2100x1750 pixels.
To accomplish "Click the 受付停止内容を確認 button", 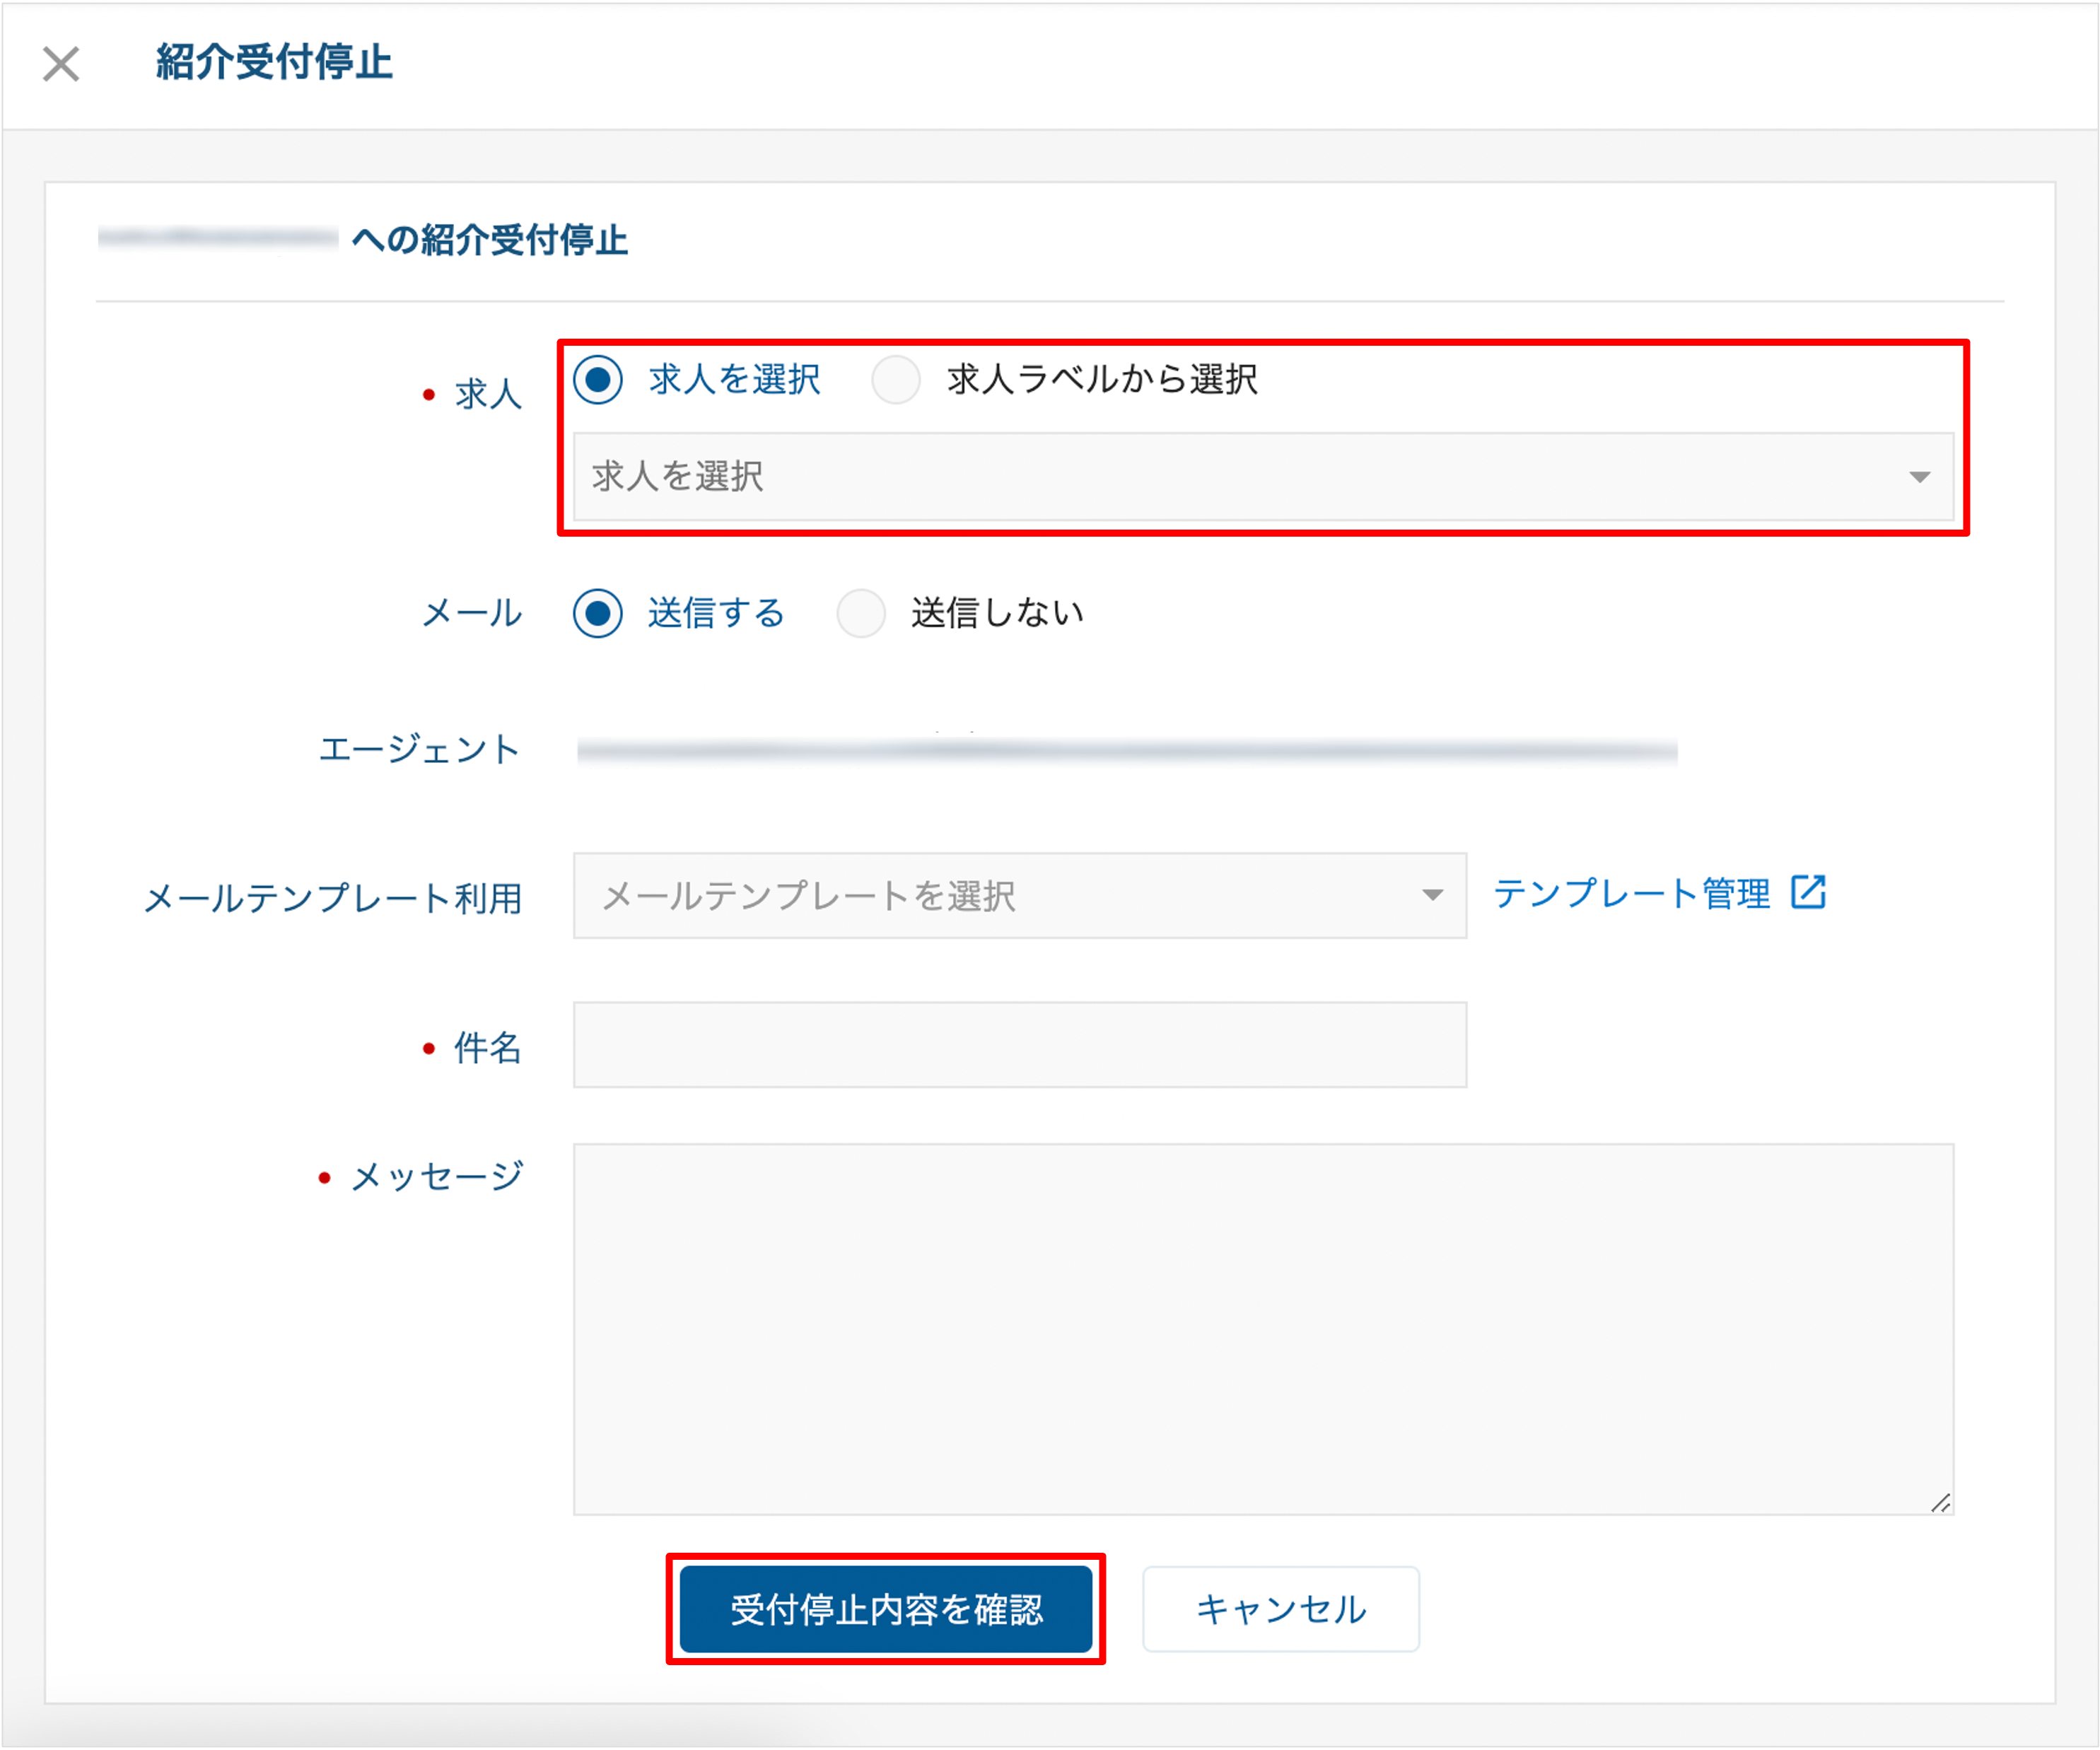I will coord(886,1609).
